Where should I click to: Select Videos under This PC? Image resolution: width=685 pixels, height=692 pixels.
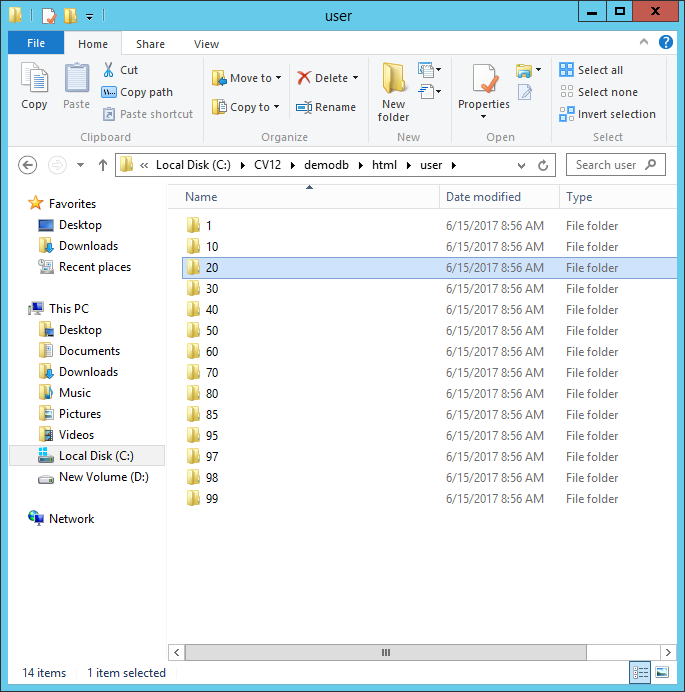tap(66, 435)
